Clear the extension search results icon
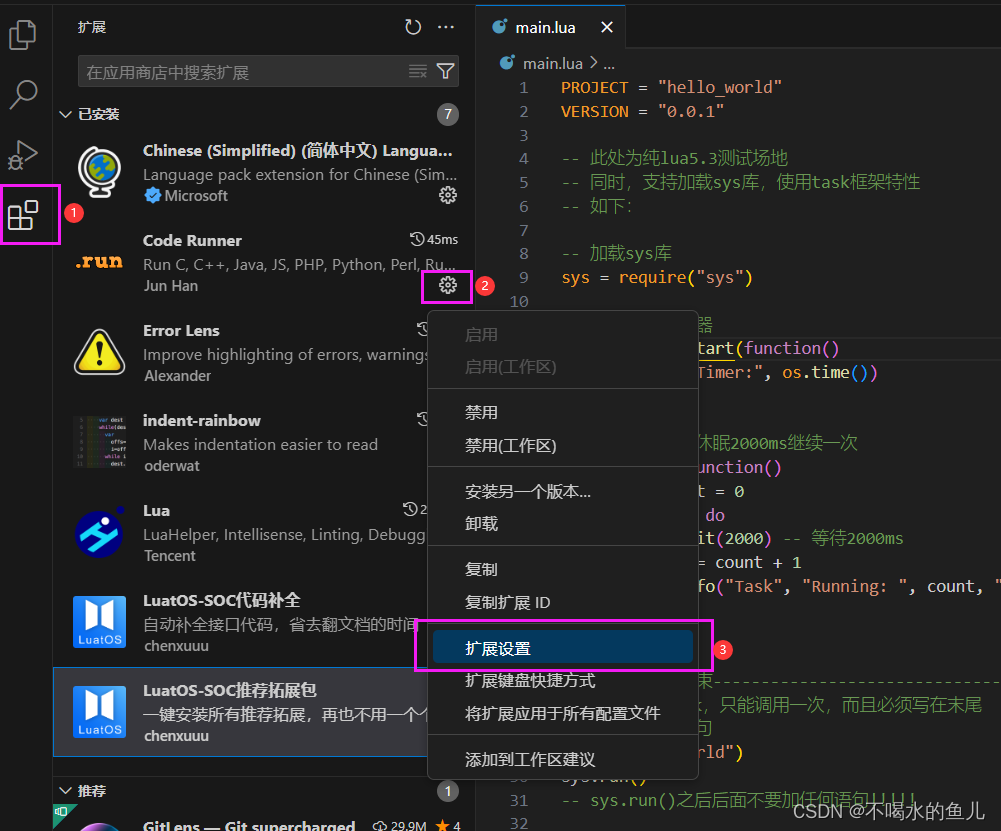The width and height of the screenshot is (1001, 831). (x=418, y=71)
